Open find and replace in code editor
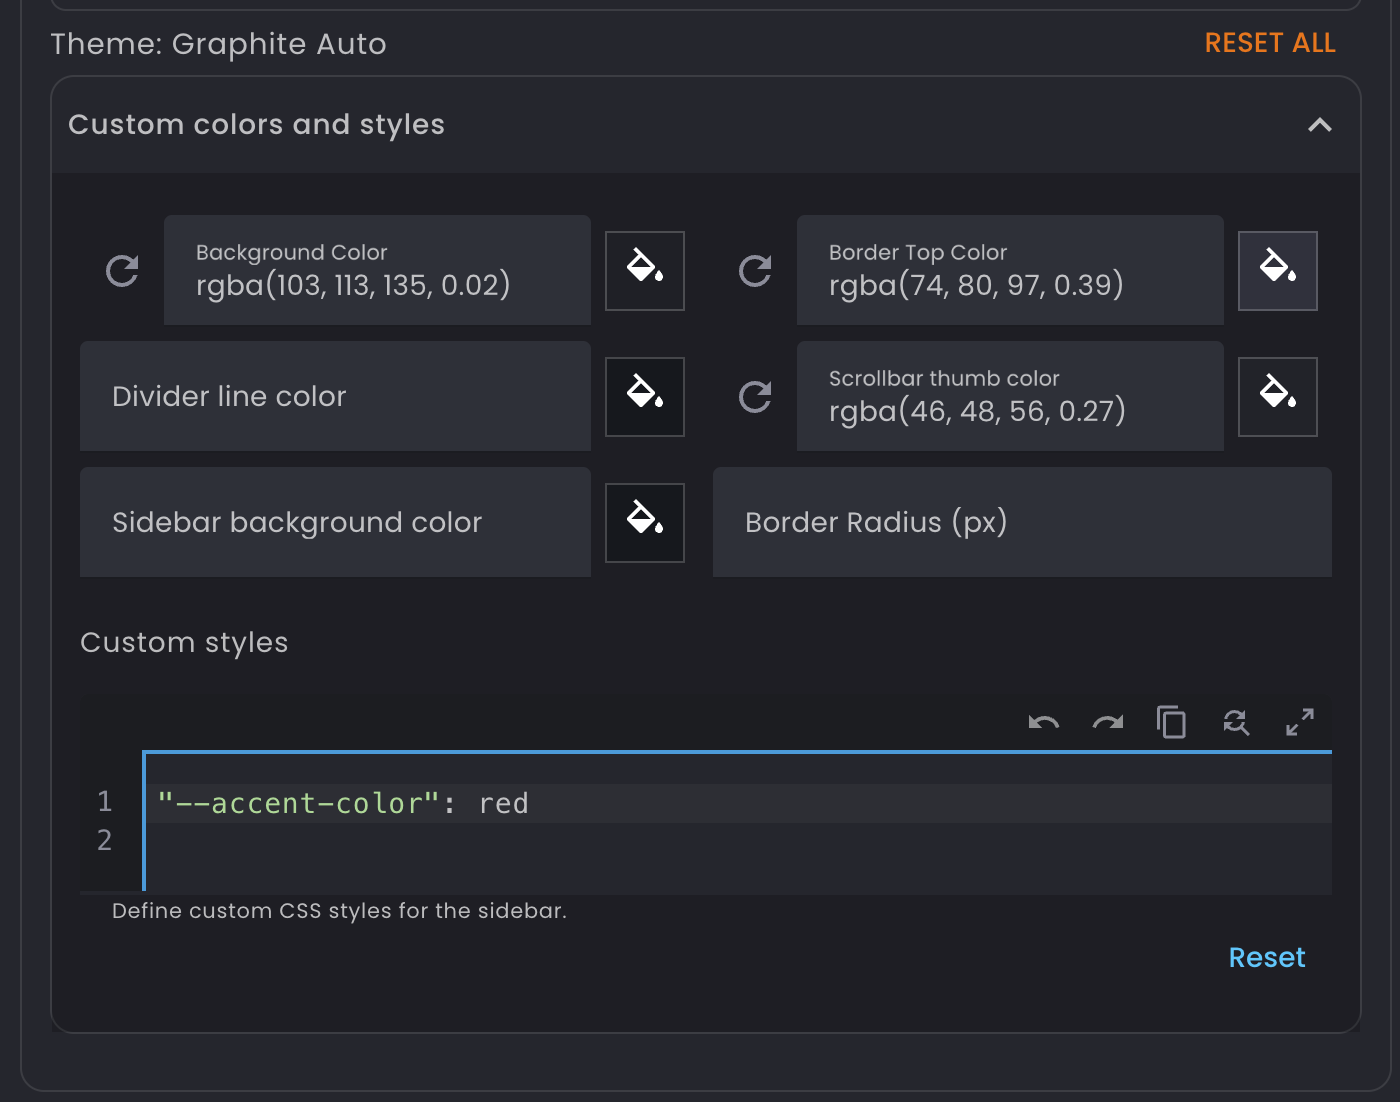The width and height of the screenshot is (1400, 1102). pos(1236,722)
